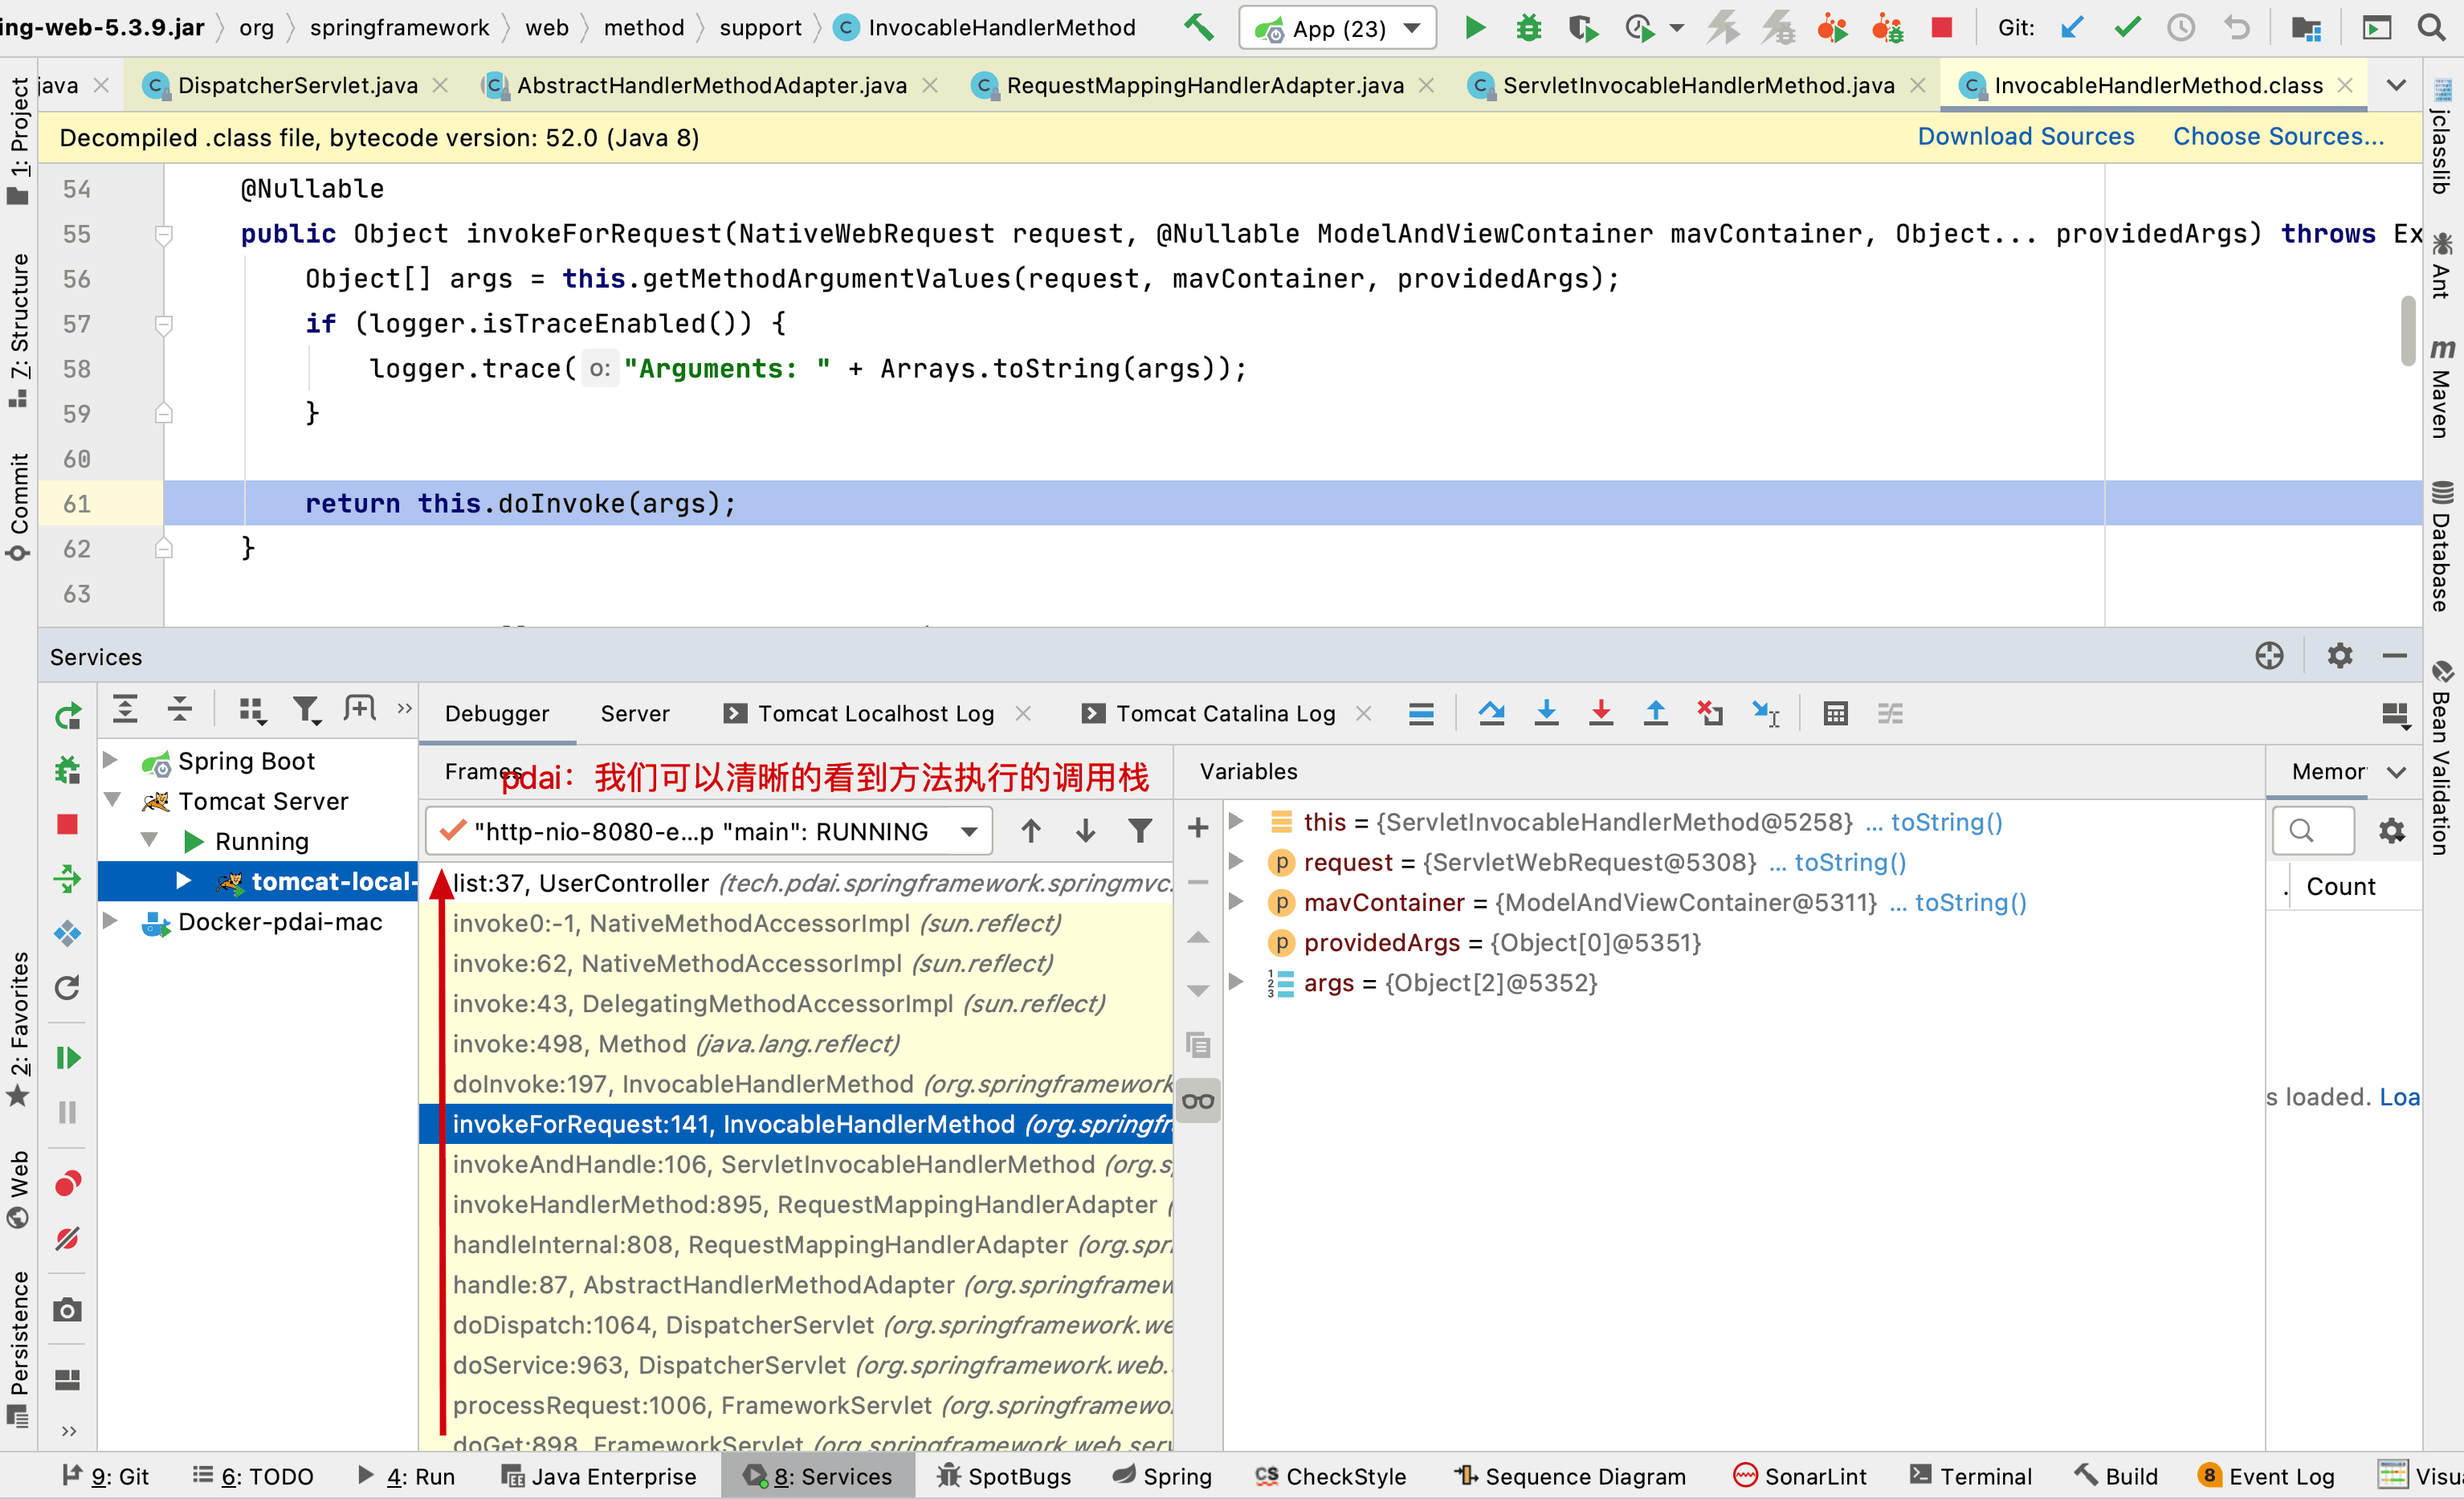Image resolution: width=2464 pixels, height=1499 pixels.
Task: Click the Choose Sources link
Action: point(2278,137)
